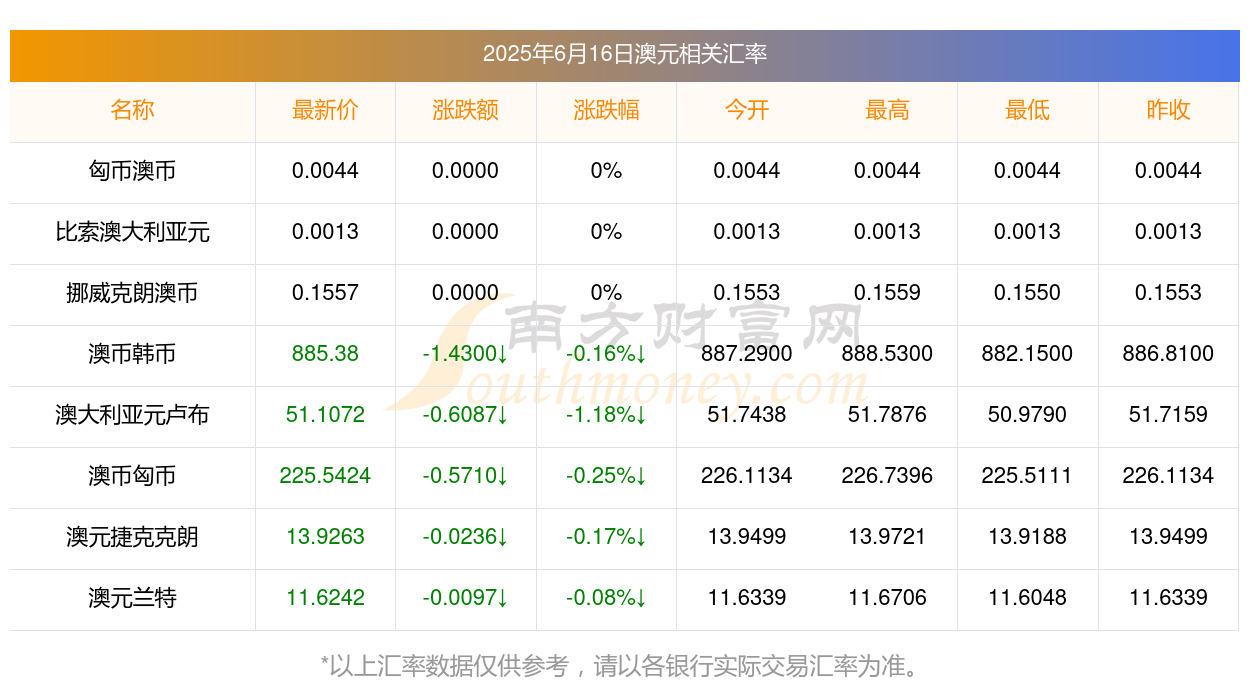Click change percent -0.25%↓
Screen dimensions: 1250x698
606,476
